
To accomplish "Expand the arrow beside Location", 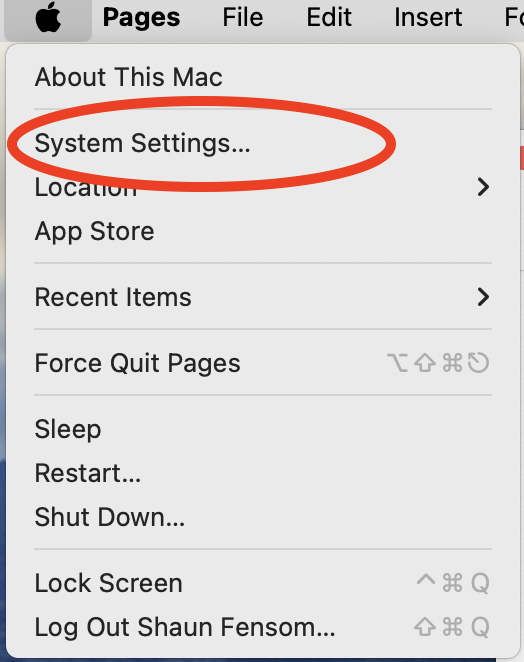I will (x=483, y=187).
